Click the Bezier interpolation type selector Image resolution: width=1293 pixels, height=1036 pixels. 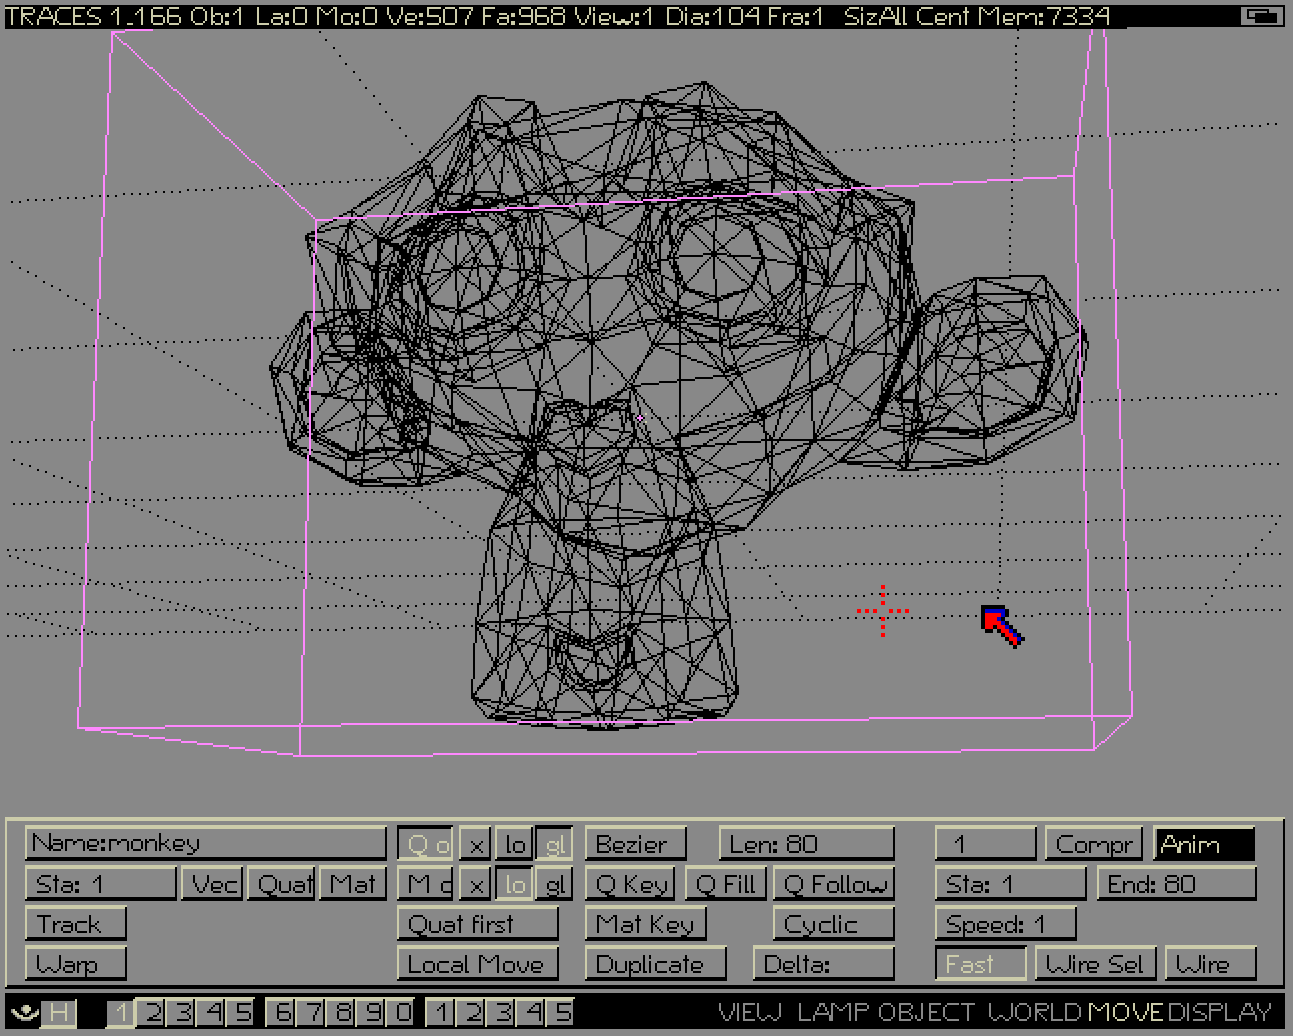coord(635,844)
